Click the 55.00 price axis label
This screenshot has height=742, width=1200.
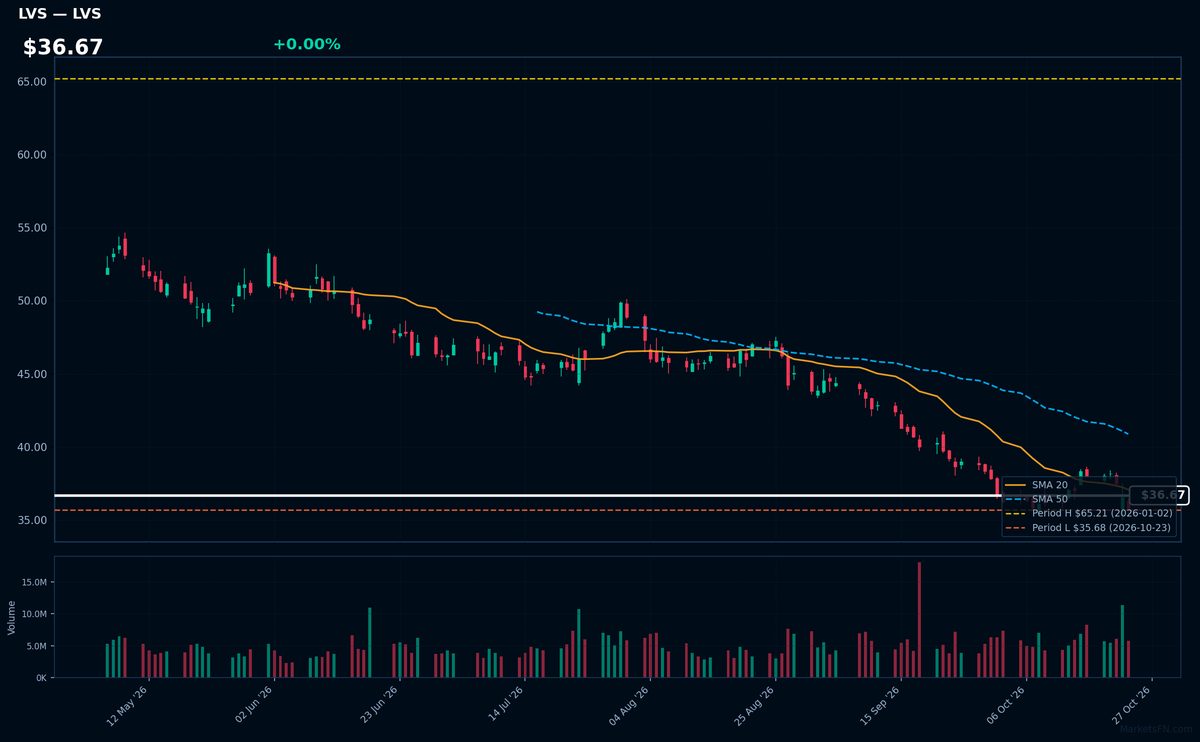click(x=32, y=228)
